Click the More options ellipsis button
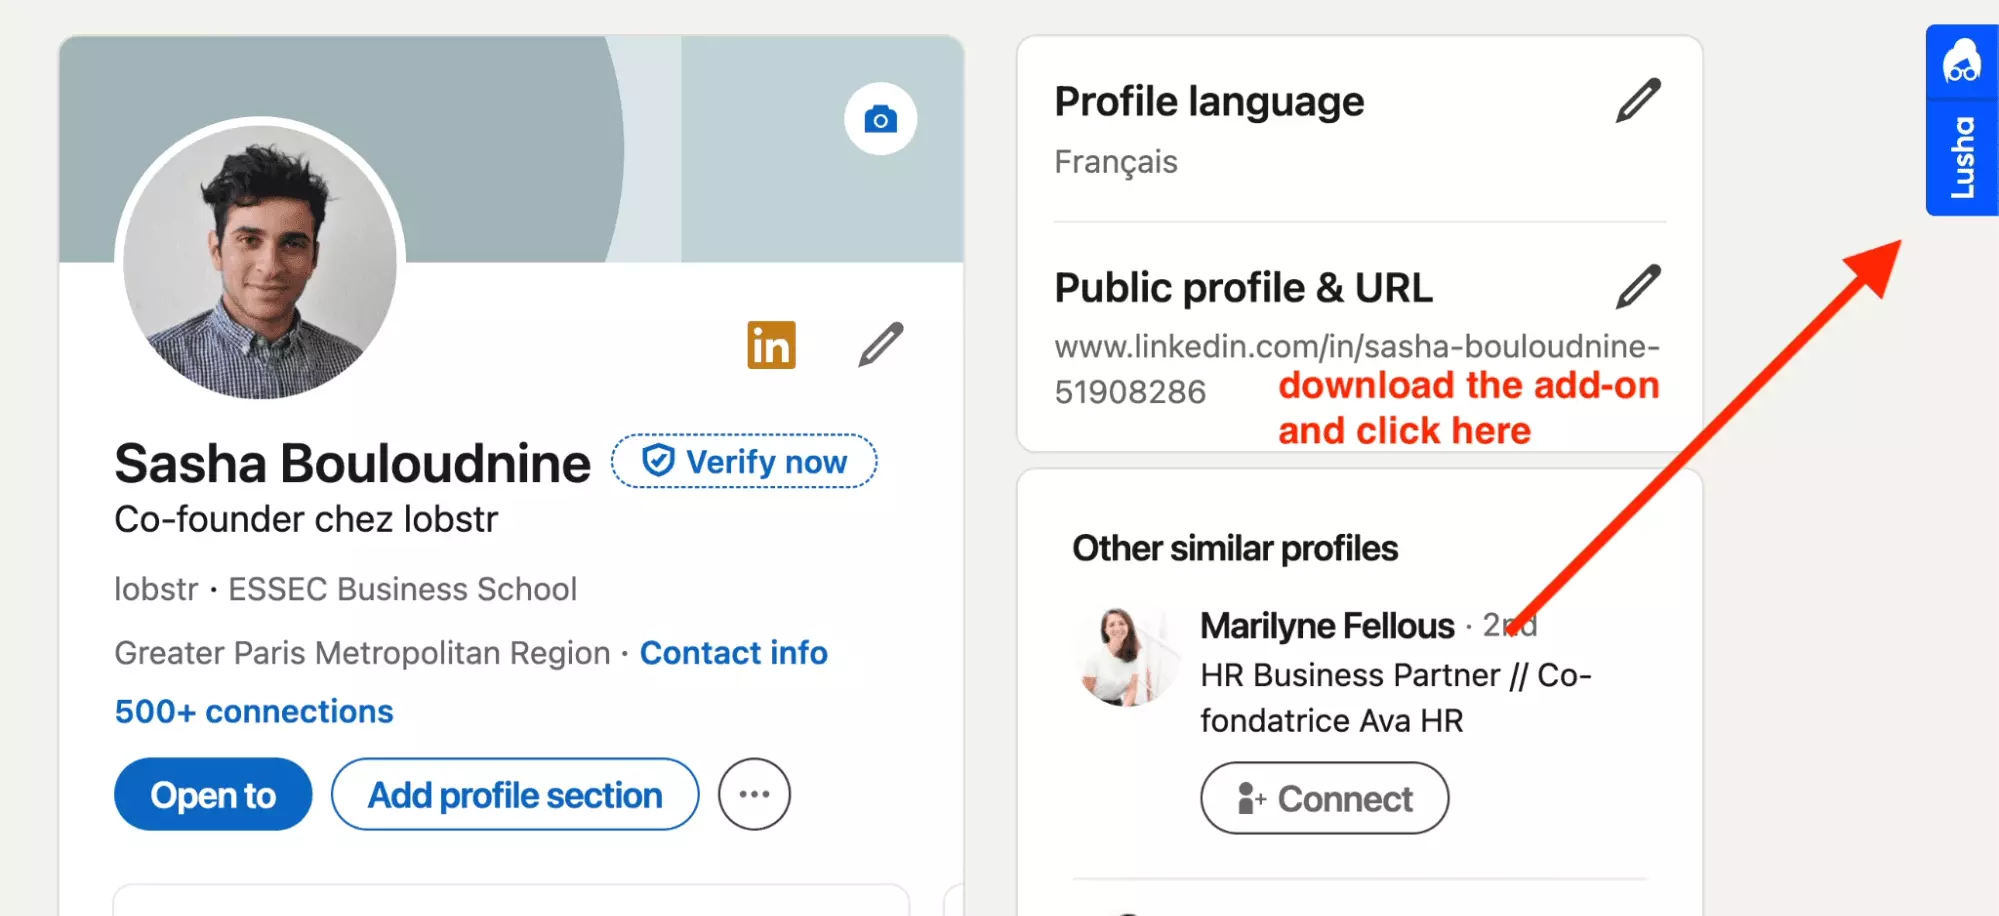This screenshot has height=916, width=1999. [755, 794]
